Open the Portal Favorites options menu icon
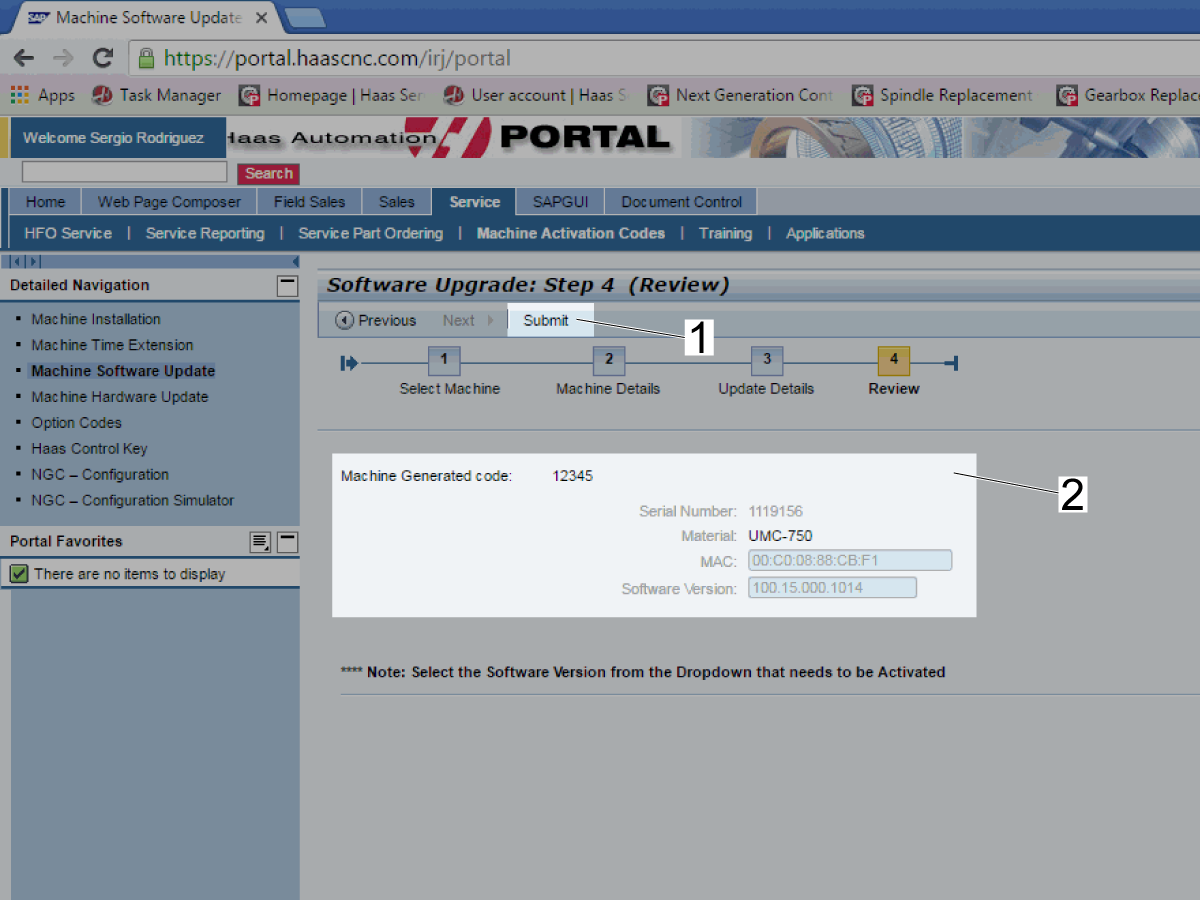Image resolution: width=1200 pixels, height=900 pixels. (260, 542)
